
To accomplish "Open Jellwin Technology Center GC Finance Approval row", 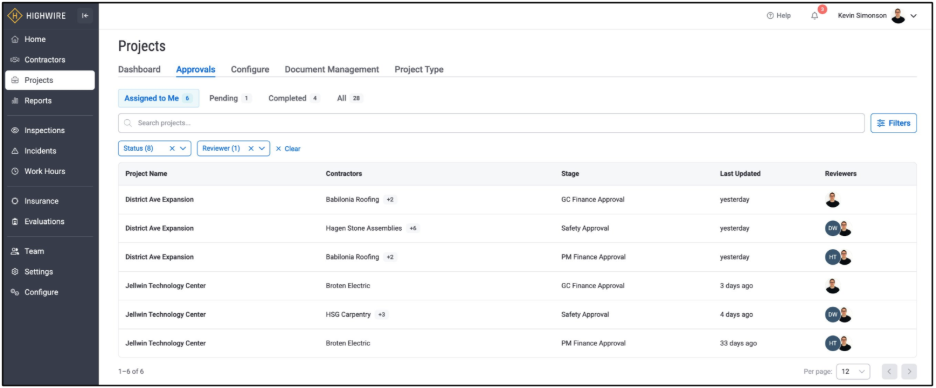I will (x=517, y=286).
